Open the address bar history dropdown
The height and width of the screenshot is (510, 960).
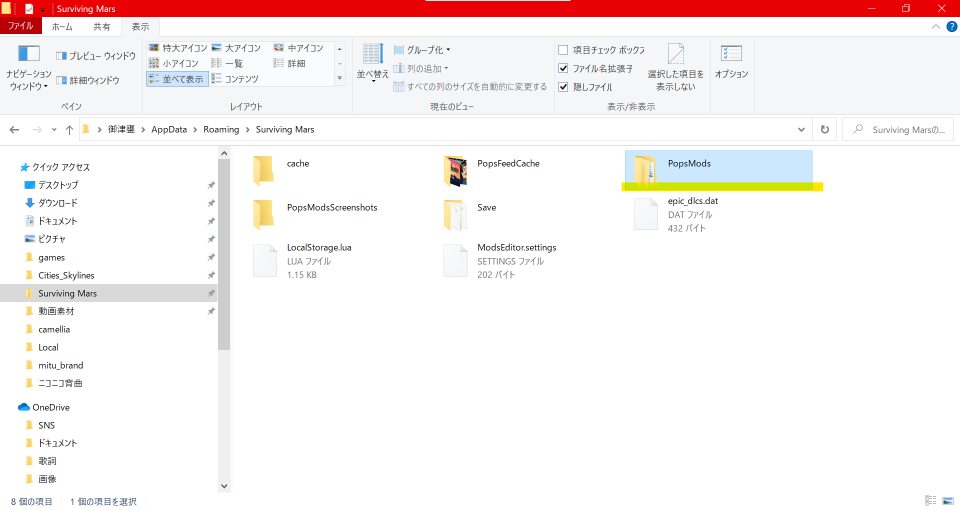click(x=801, y=130)
